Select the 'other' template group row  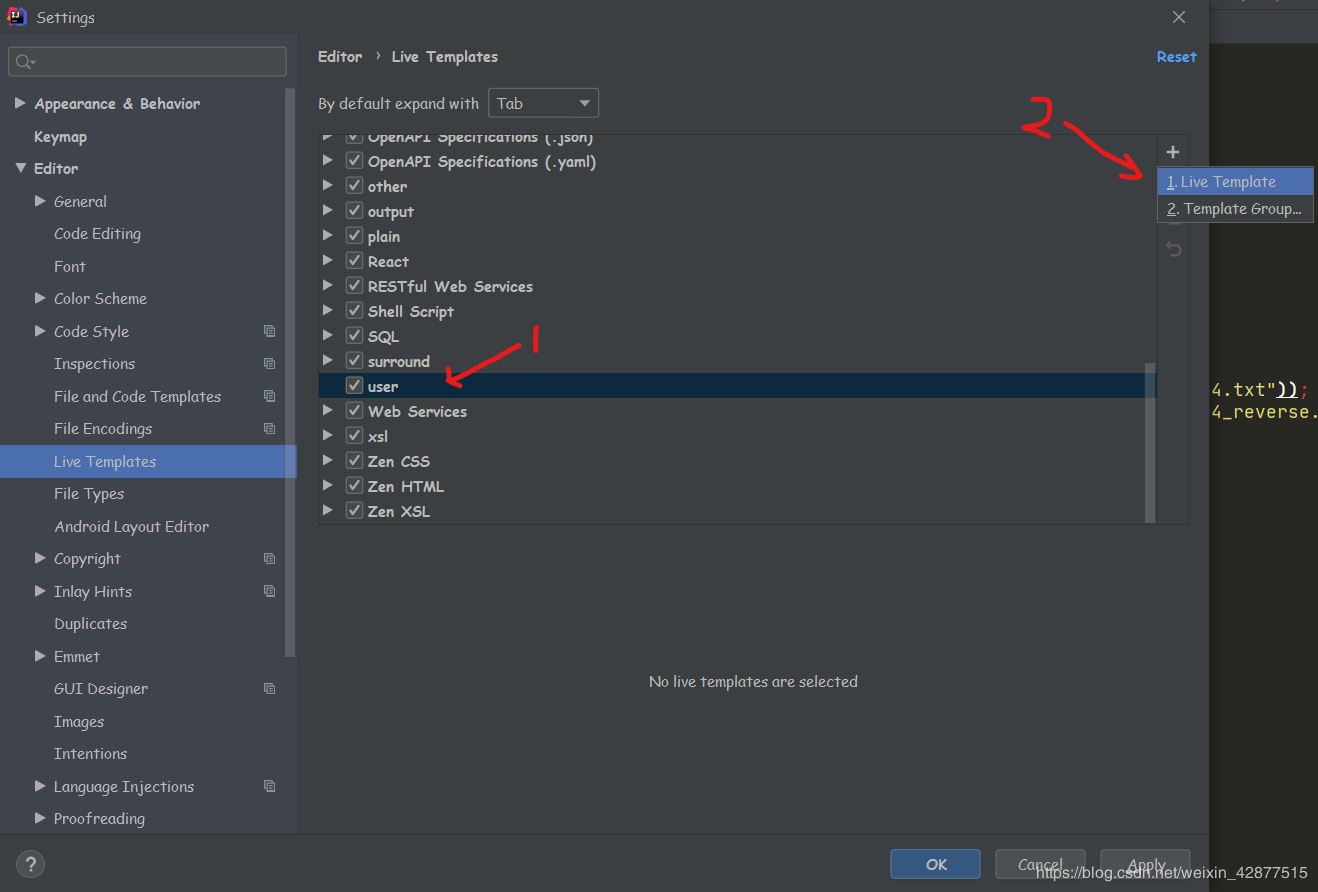pos(737,186)
